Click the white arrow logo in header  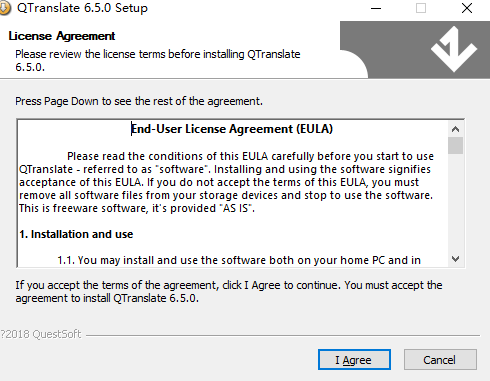(454, 49)
